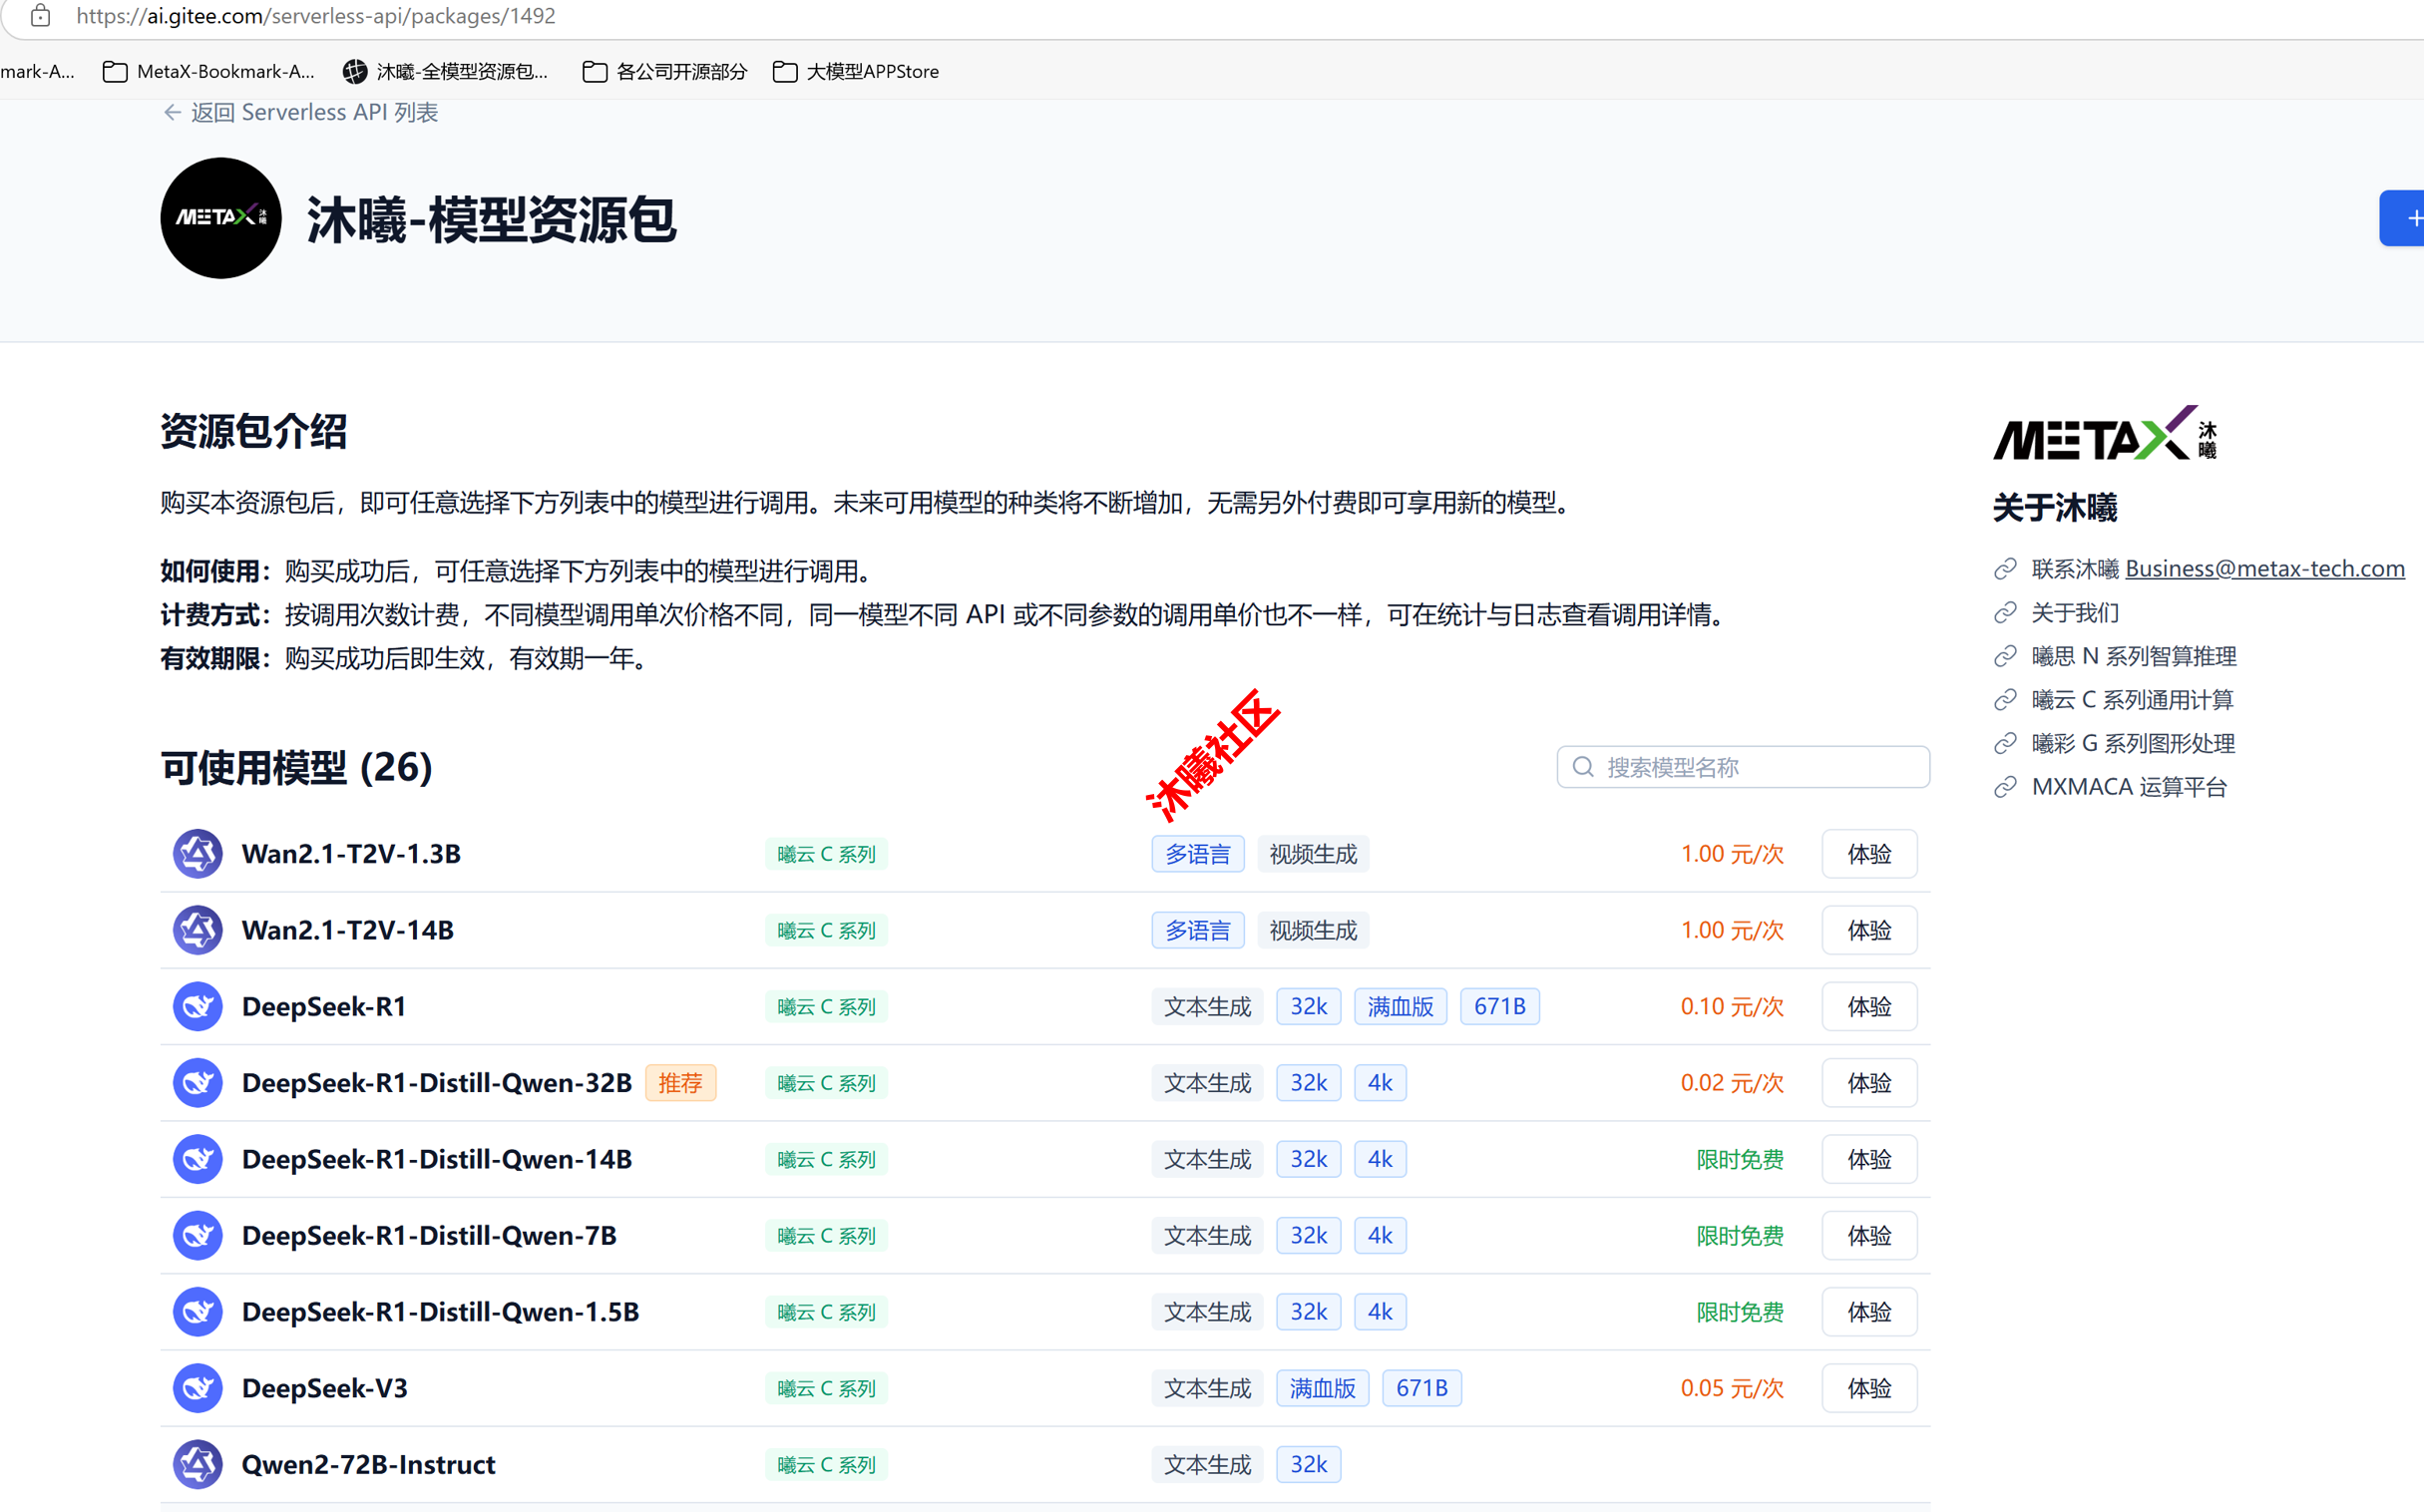Image resolution: width=2424 pixels, height=1512 pixels.
Task: Click 体验 for Wan2.1-T2V-1.3B
Action: pos(1869,854)
